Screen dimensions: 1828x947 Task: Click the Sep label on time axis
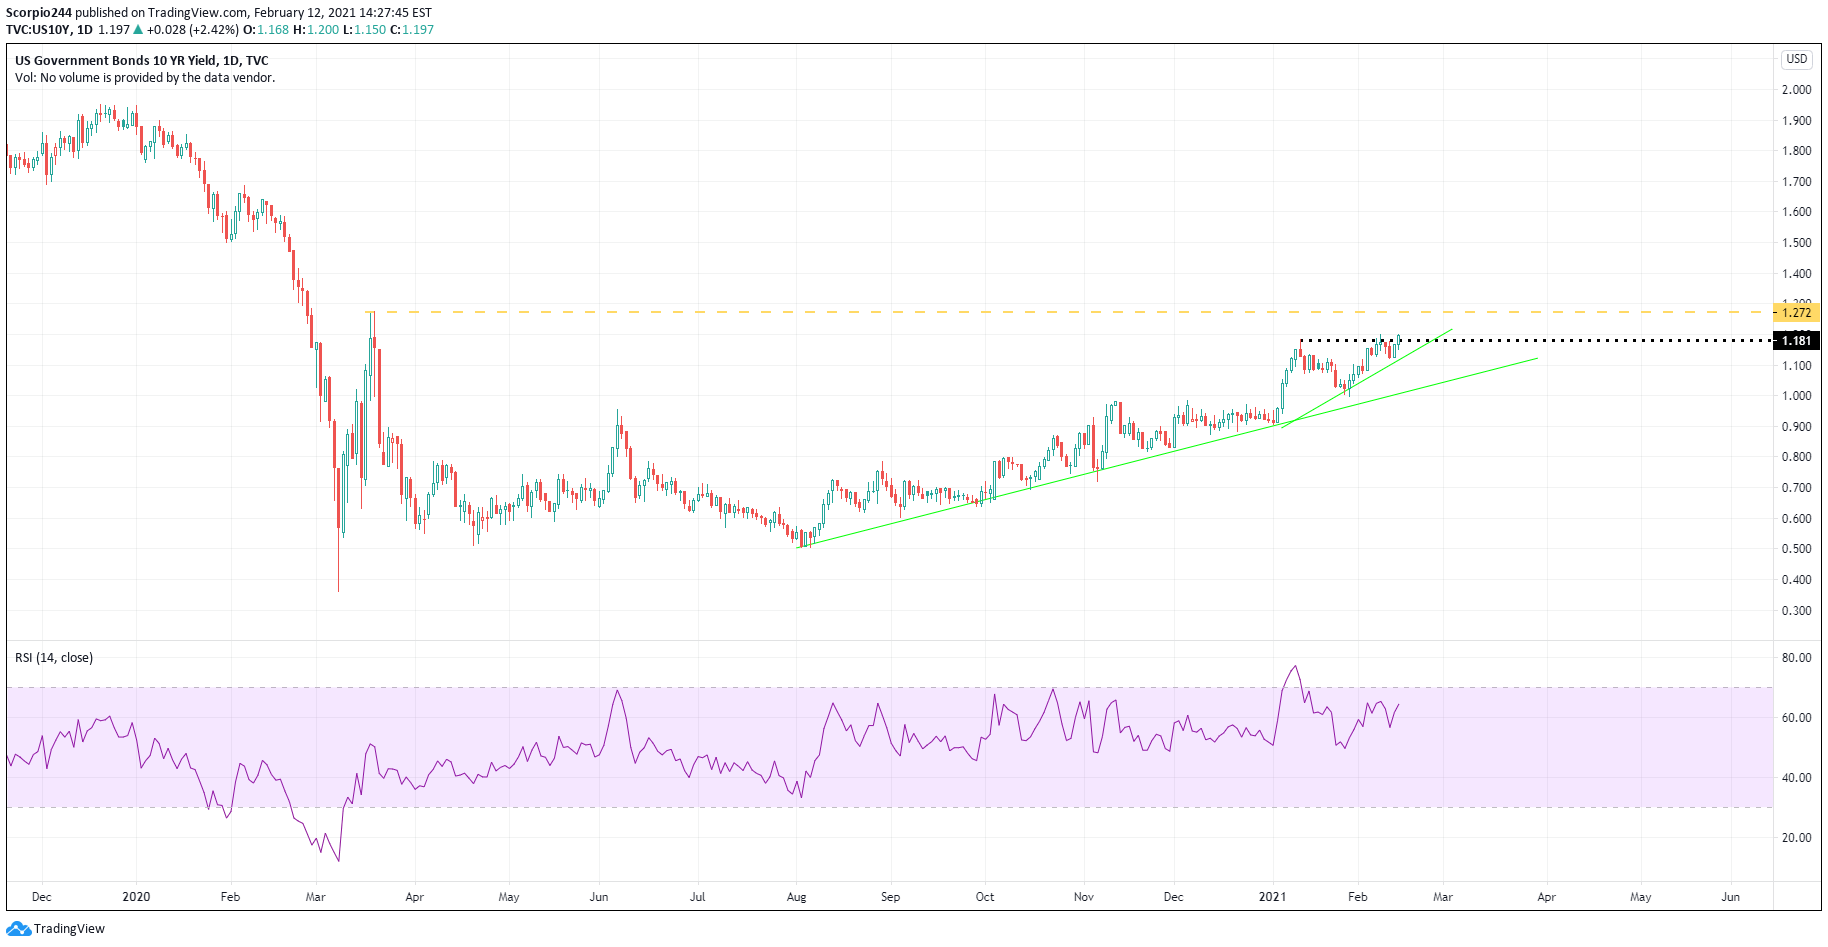[890, 897]
